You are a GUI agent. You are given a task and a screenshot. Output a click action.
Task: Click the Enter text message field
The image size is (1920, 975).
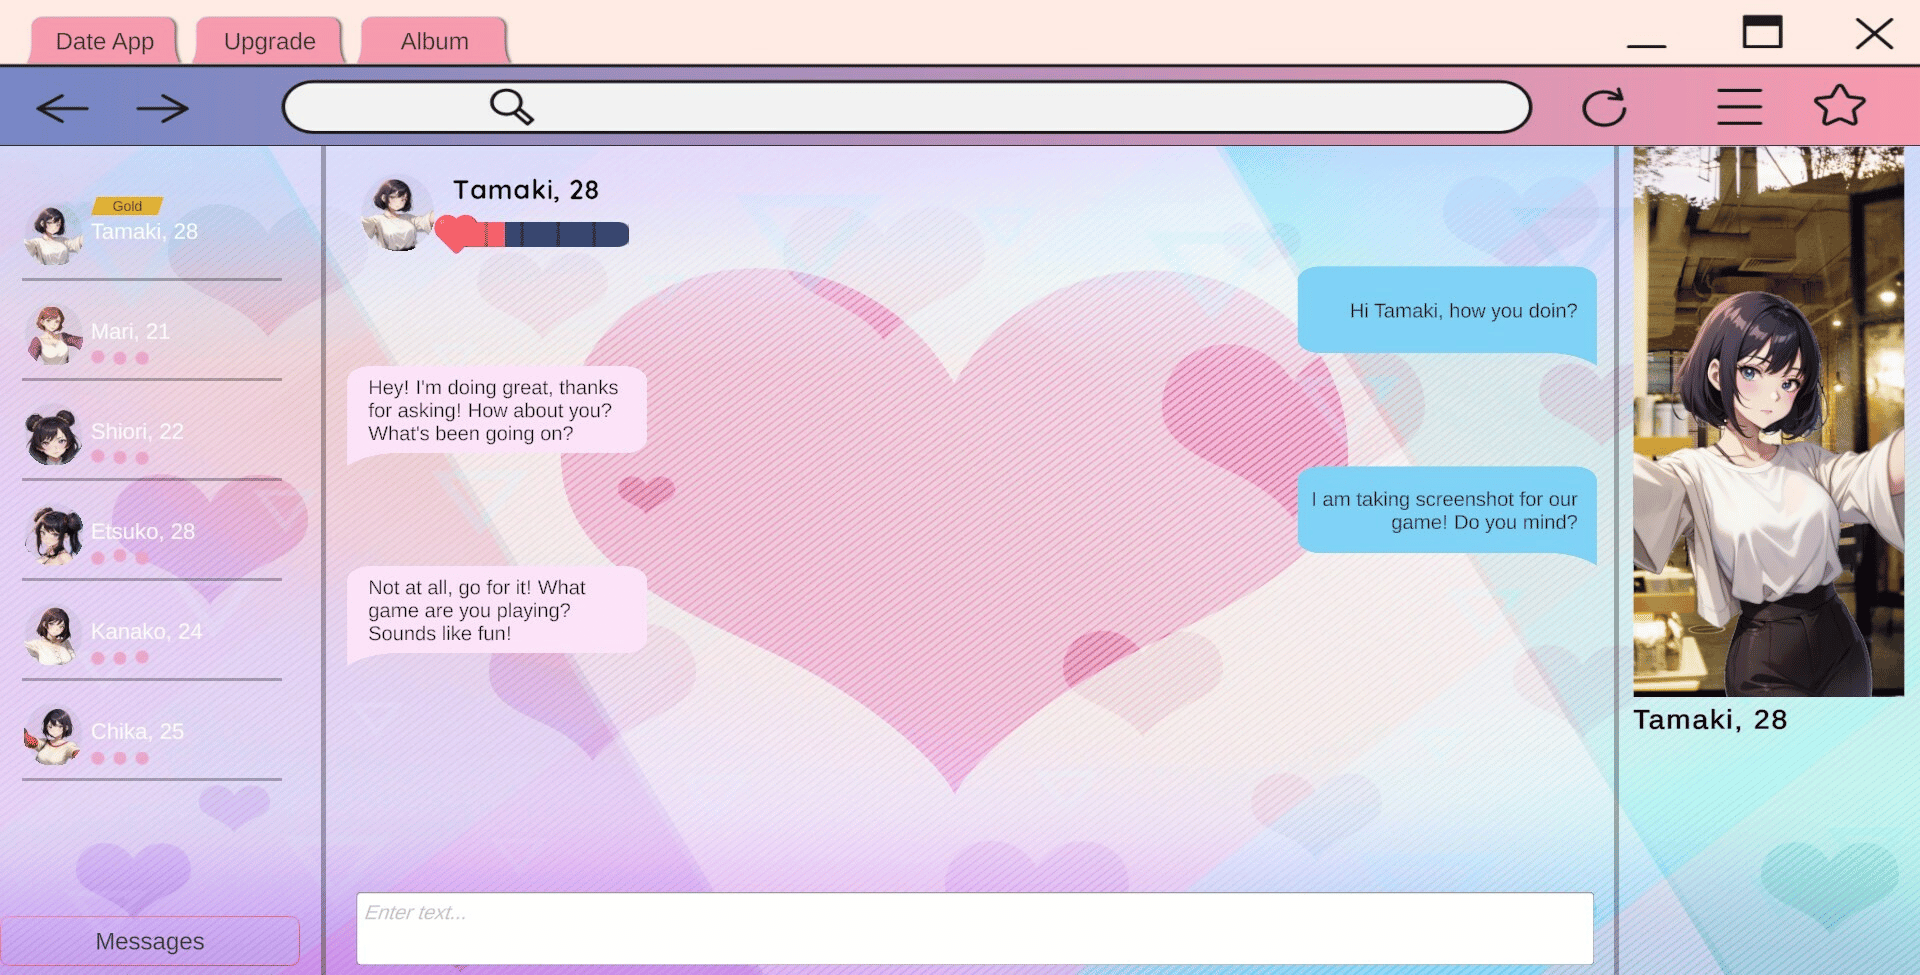(x=974, y=928)
